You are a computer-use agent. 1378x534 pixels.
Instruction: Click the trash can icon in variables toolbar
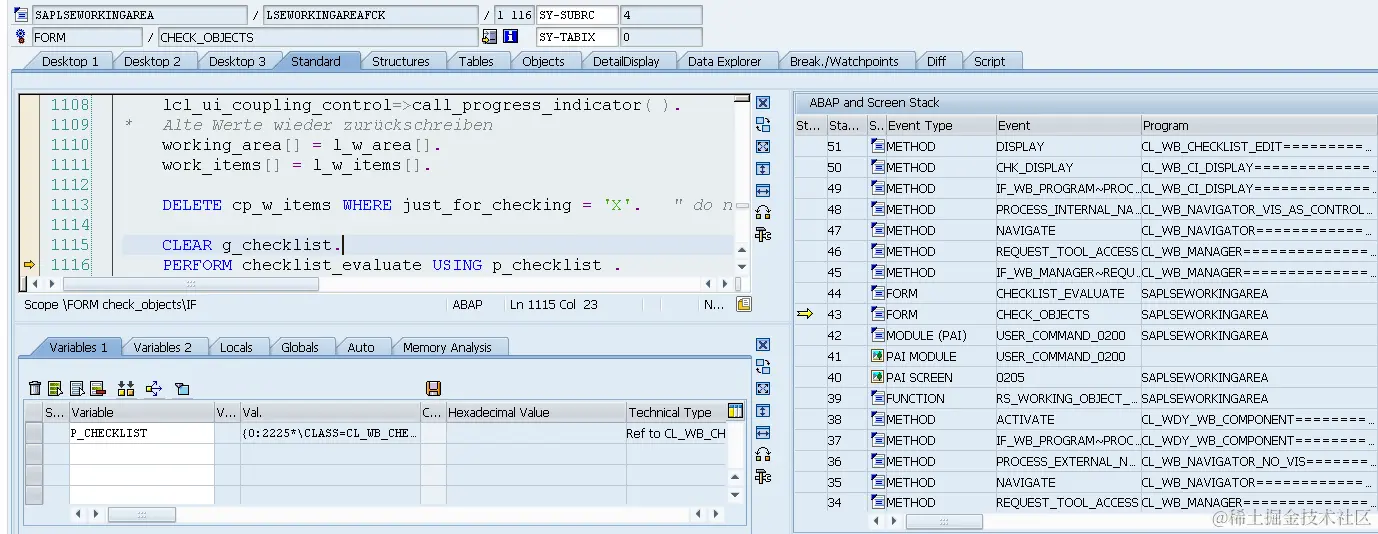[x=35, y=388]
